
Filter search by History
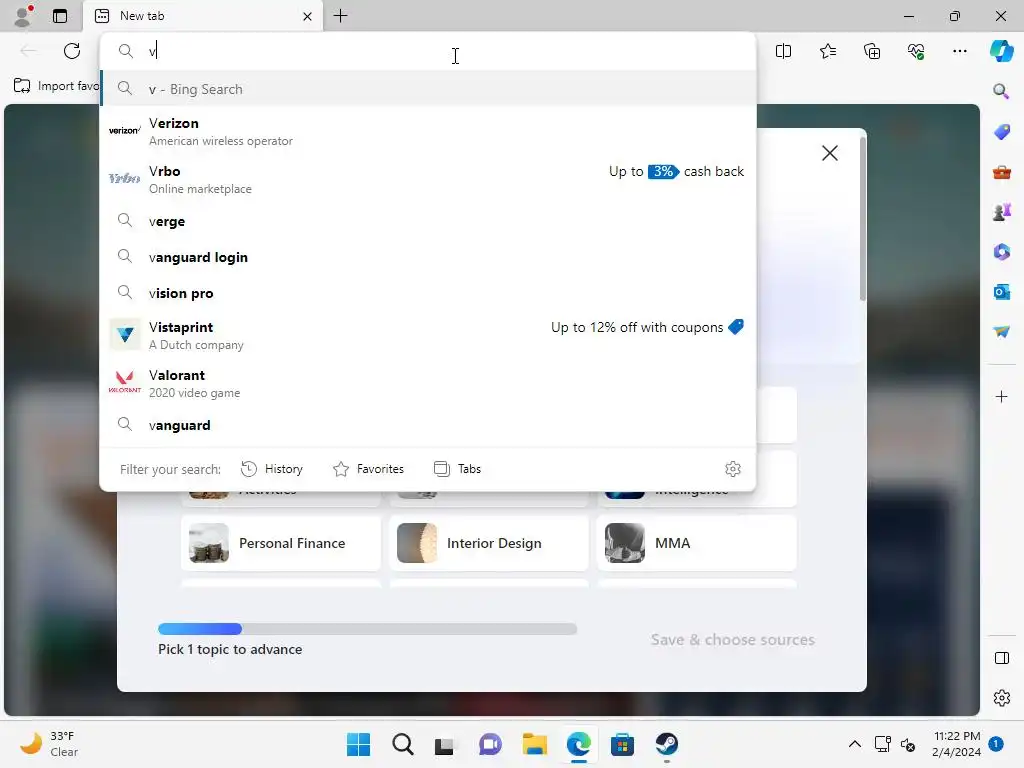pyautogui.click(x=272, y=469)
